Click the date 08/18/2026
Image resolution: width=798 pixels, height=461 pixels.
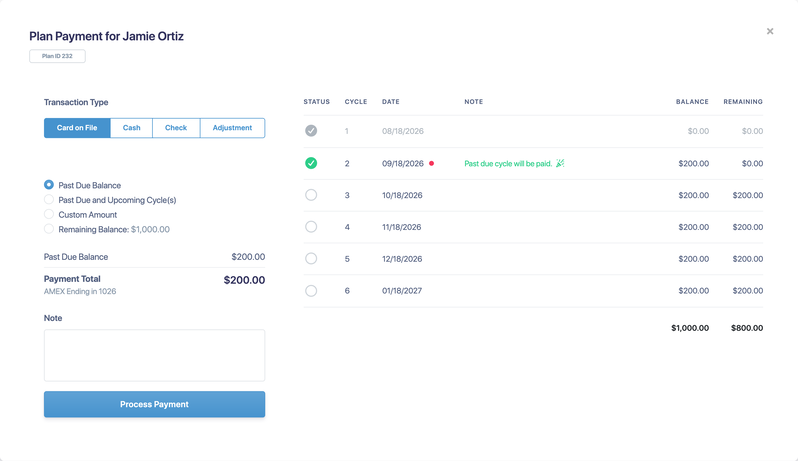point(403,131)
